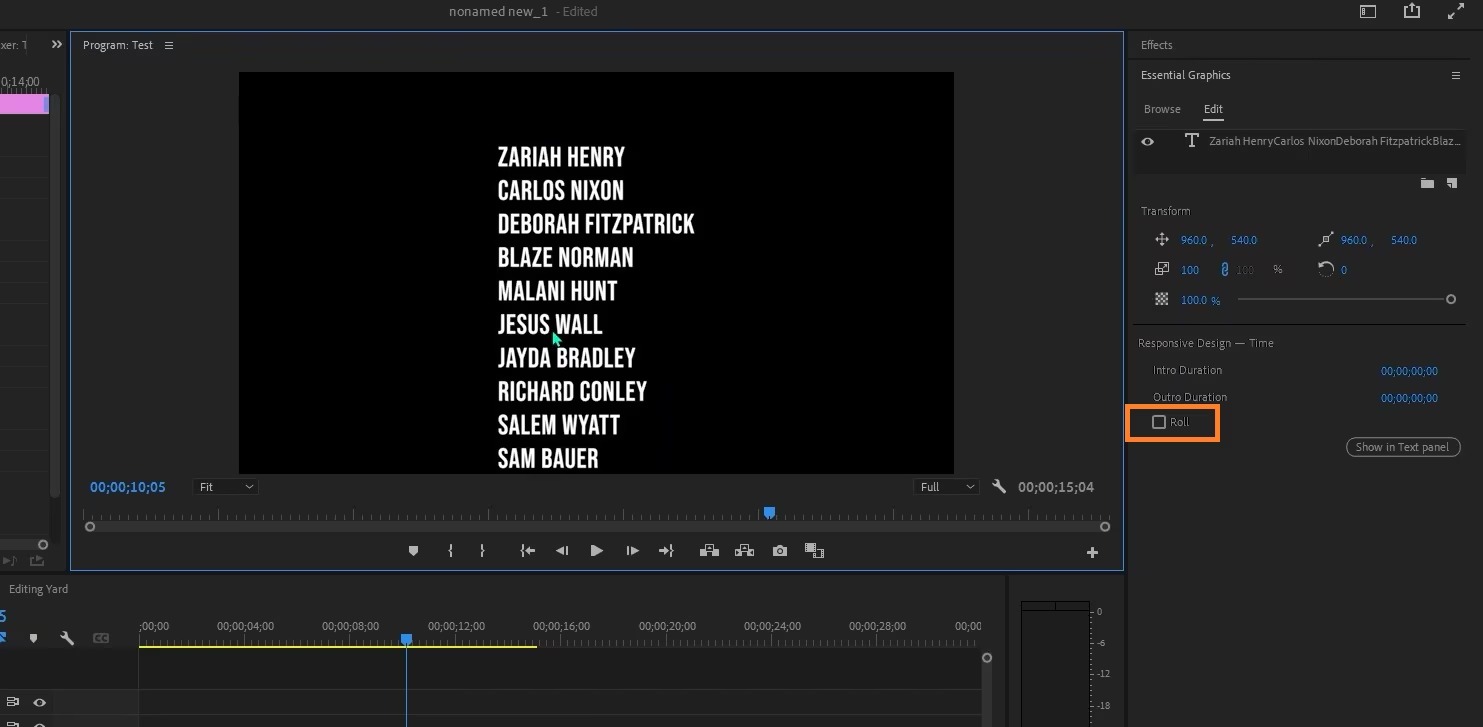The width and height of the screenshot is (1483, 727).
Task: Click the current timecode 00;00;10;05
Action: (x=128, y=487)
